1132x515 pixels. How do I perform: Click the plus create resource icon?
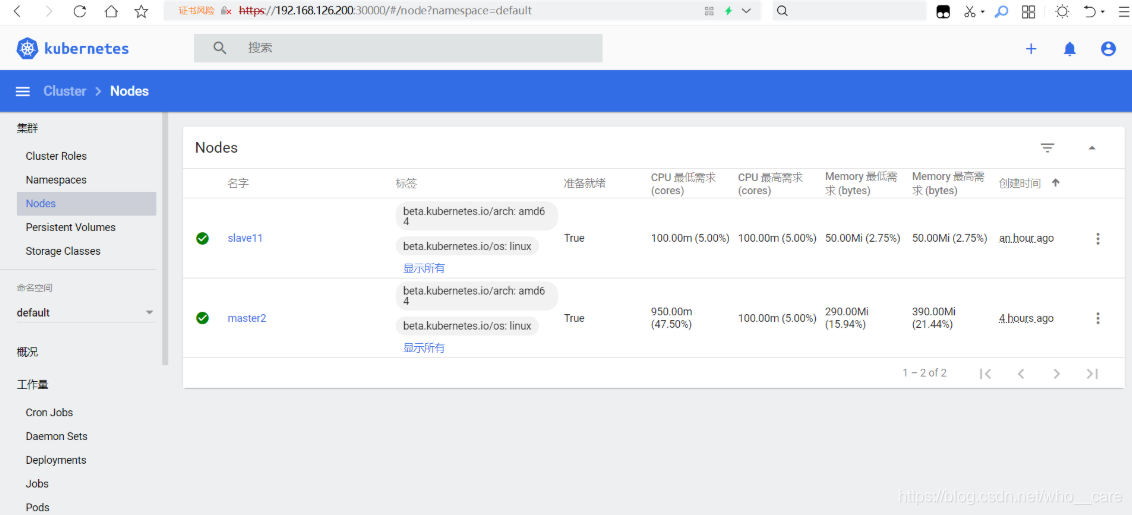(x=1031, y=48)
